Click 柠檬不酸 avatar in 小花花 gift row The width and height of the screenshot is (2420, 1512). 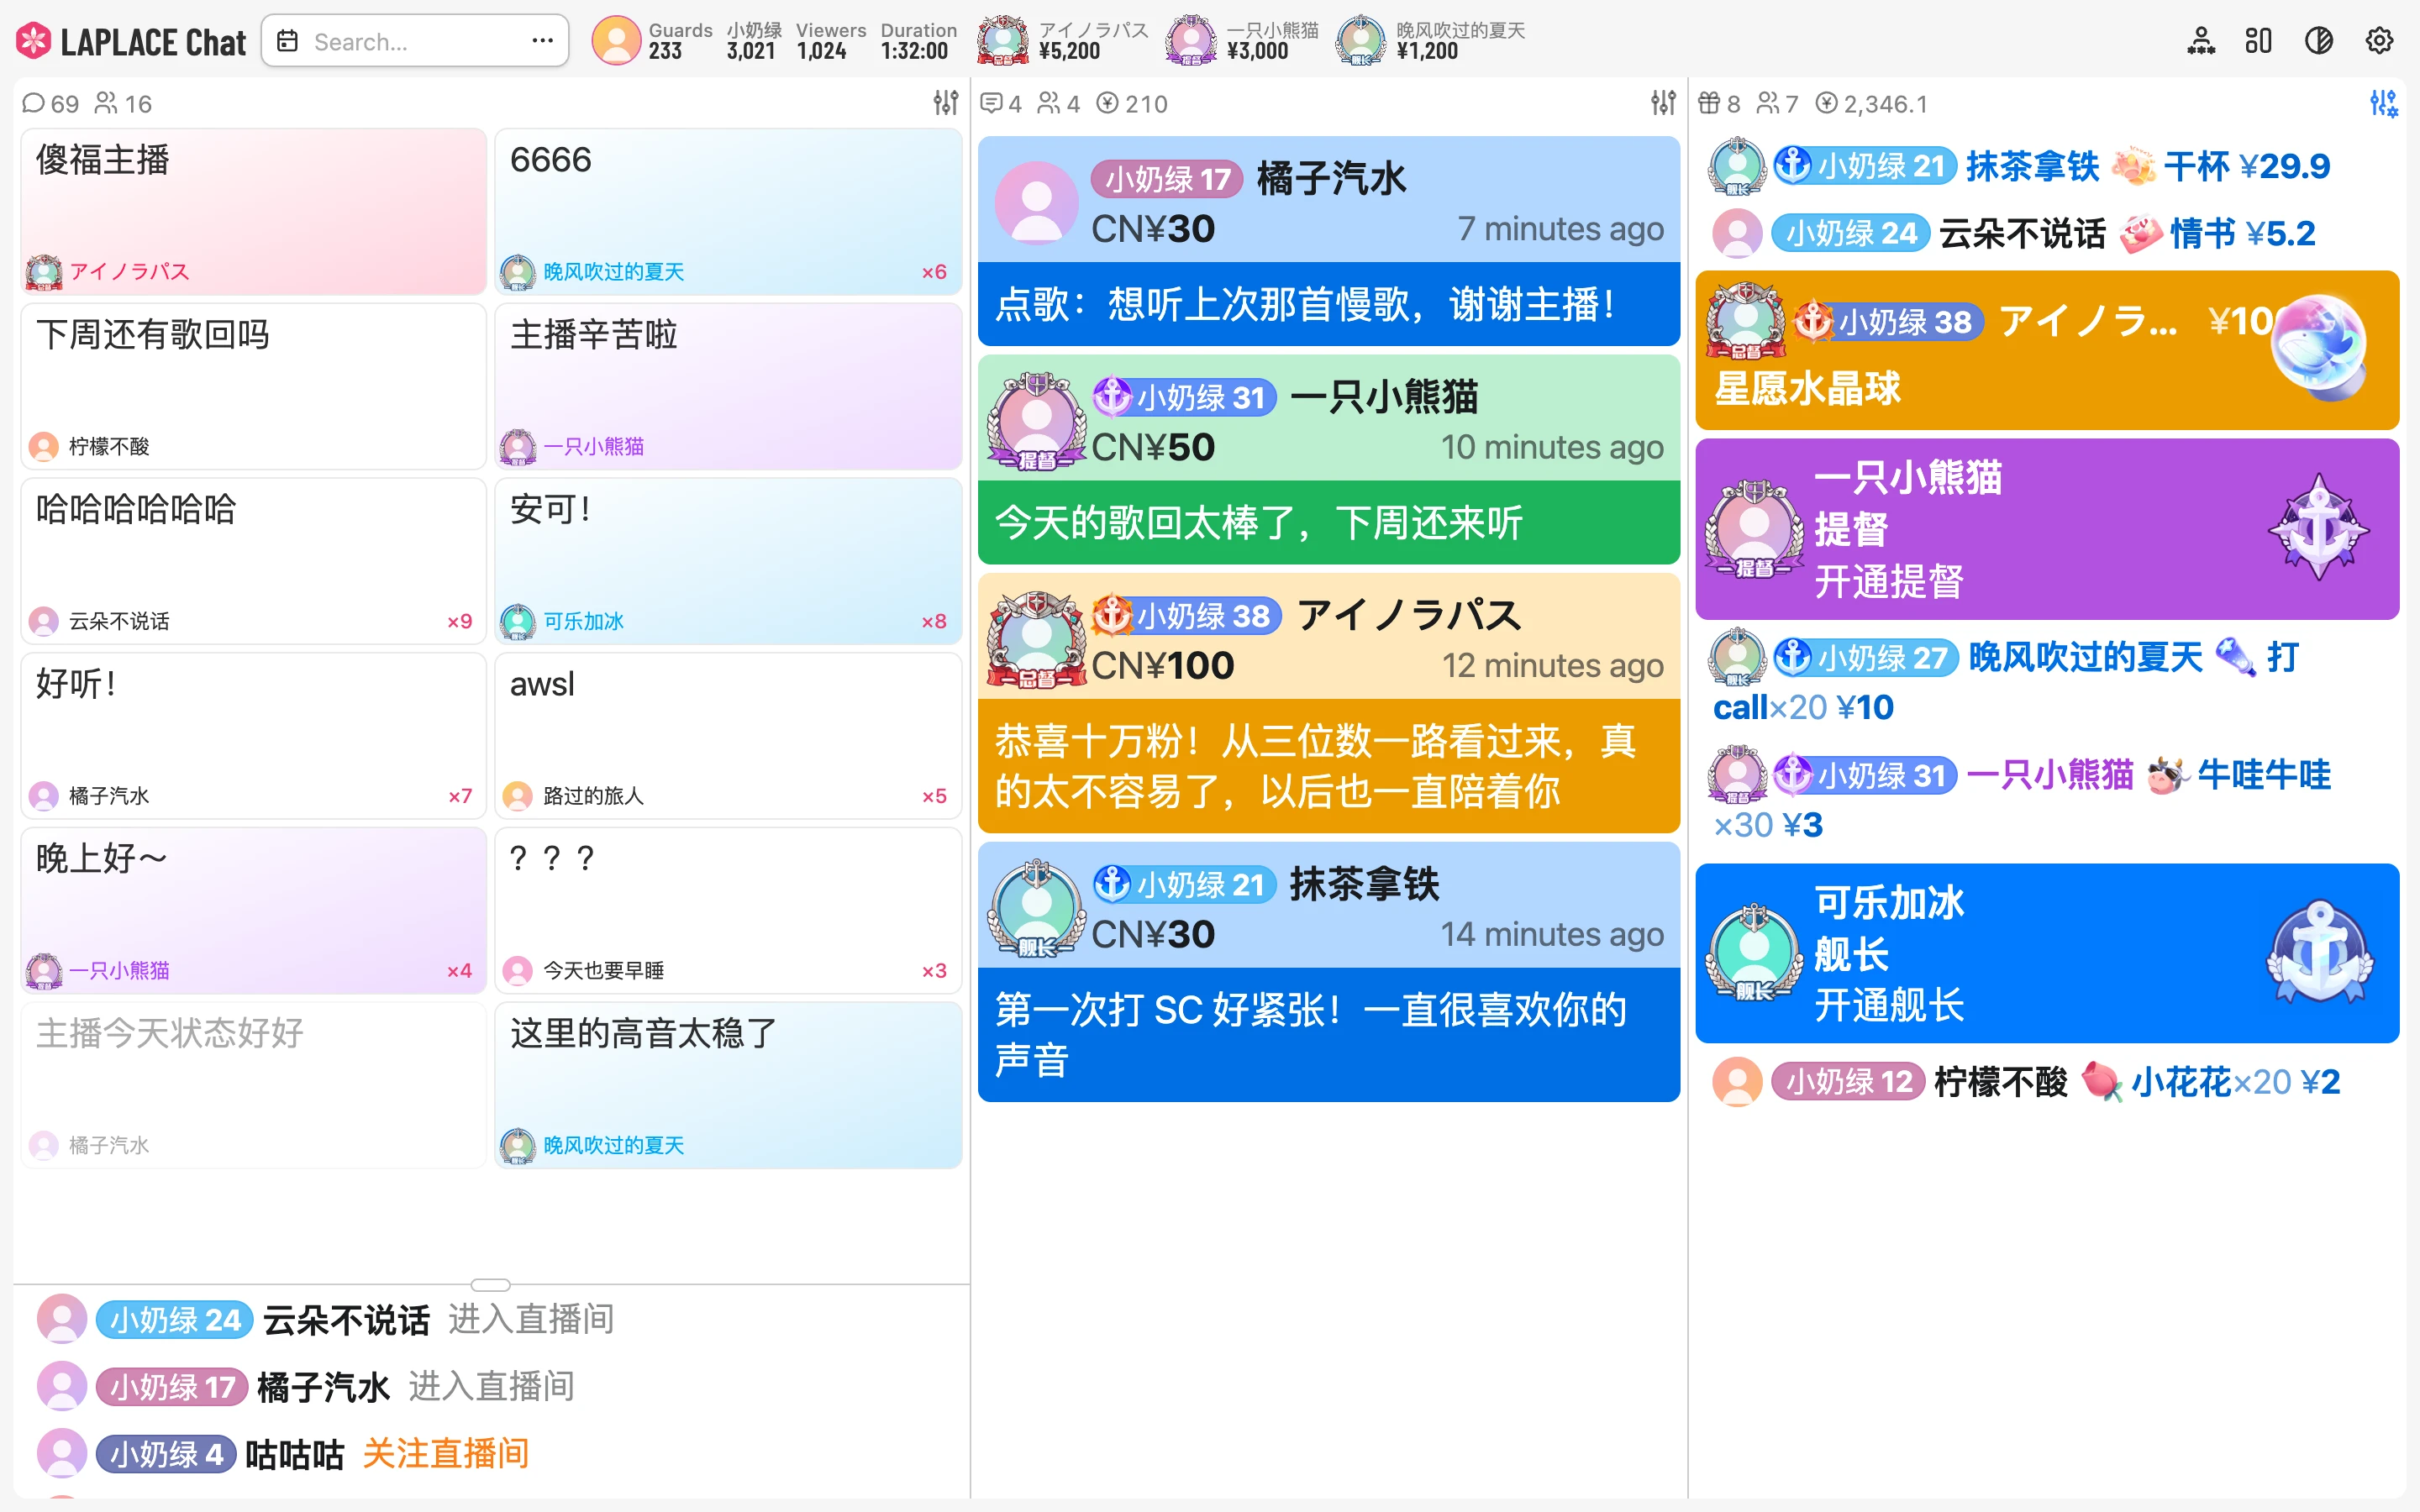pyautogui.click(x=1737, y=1082)
